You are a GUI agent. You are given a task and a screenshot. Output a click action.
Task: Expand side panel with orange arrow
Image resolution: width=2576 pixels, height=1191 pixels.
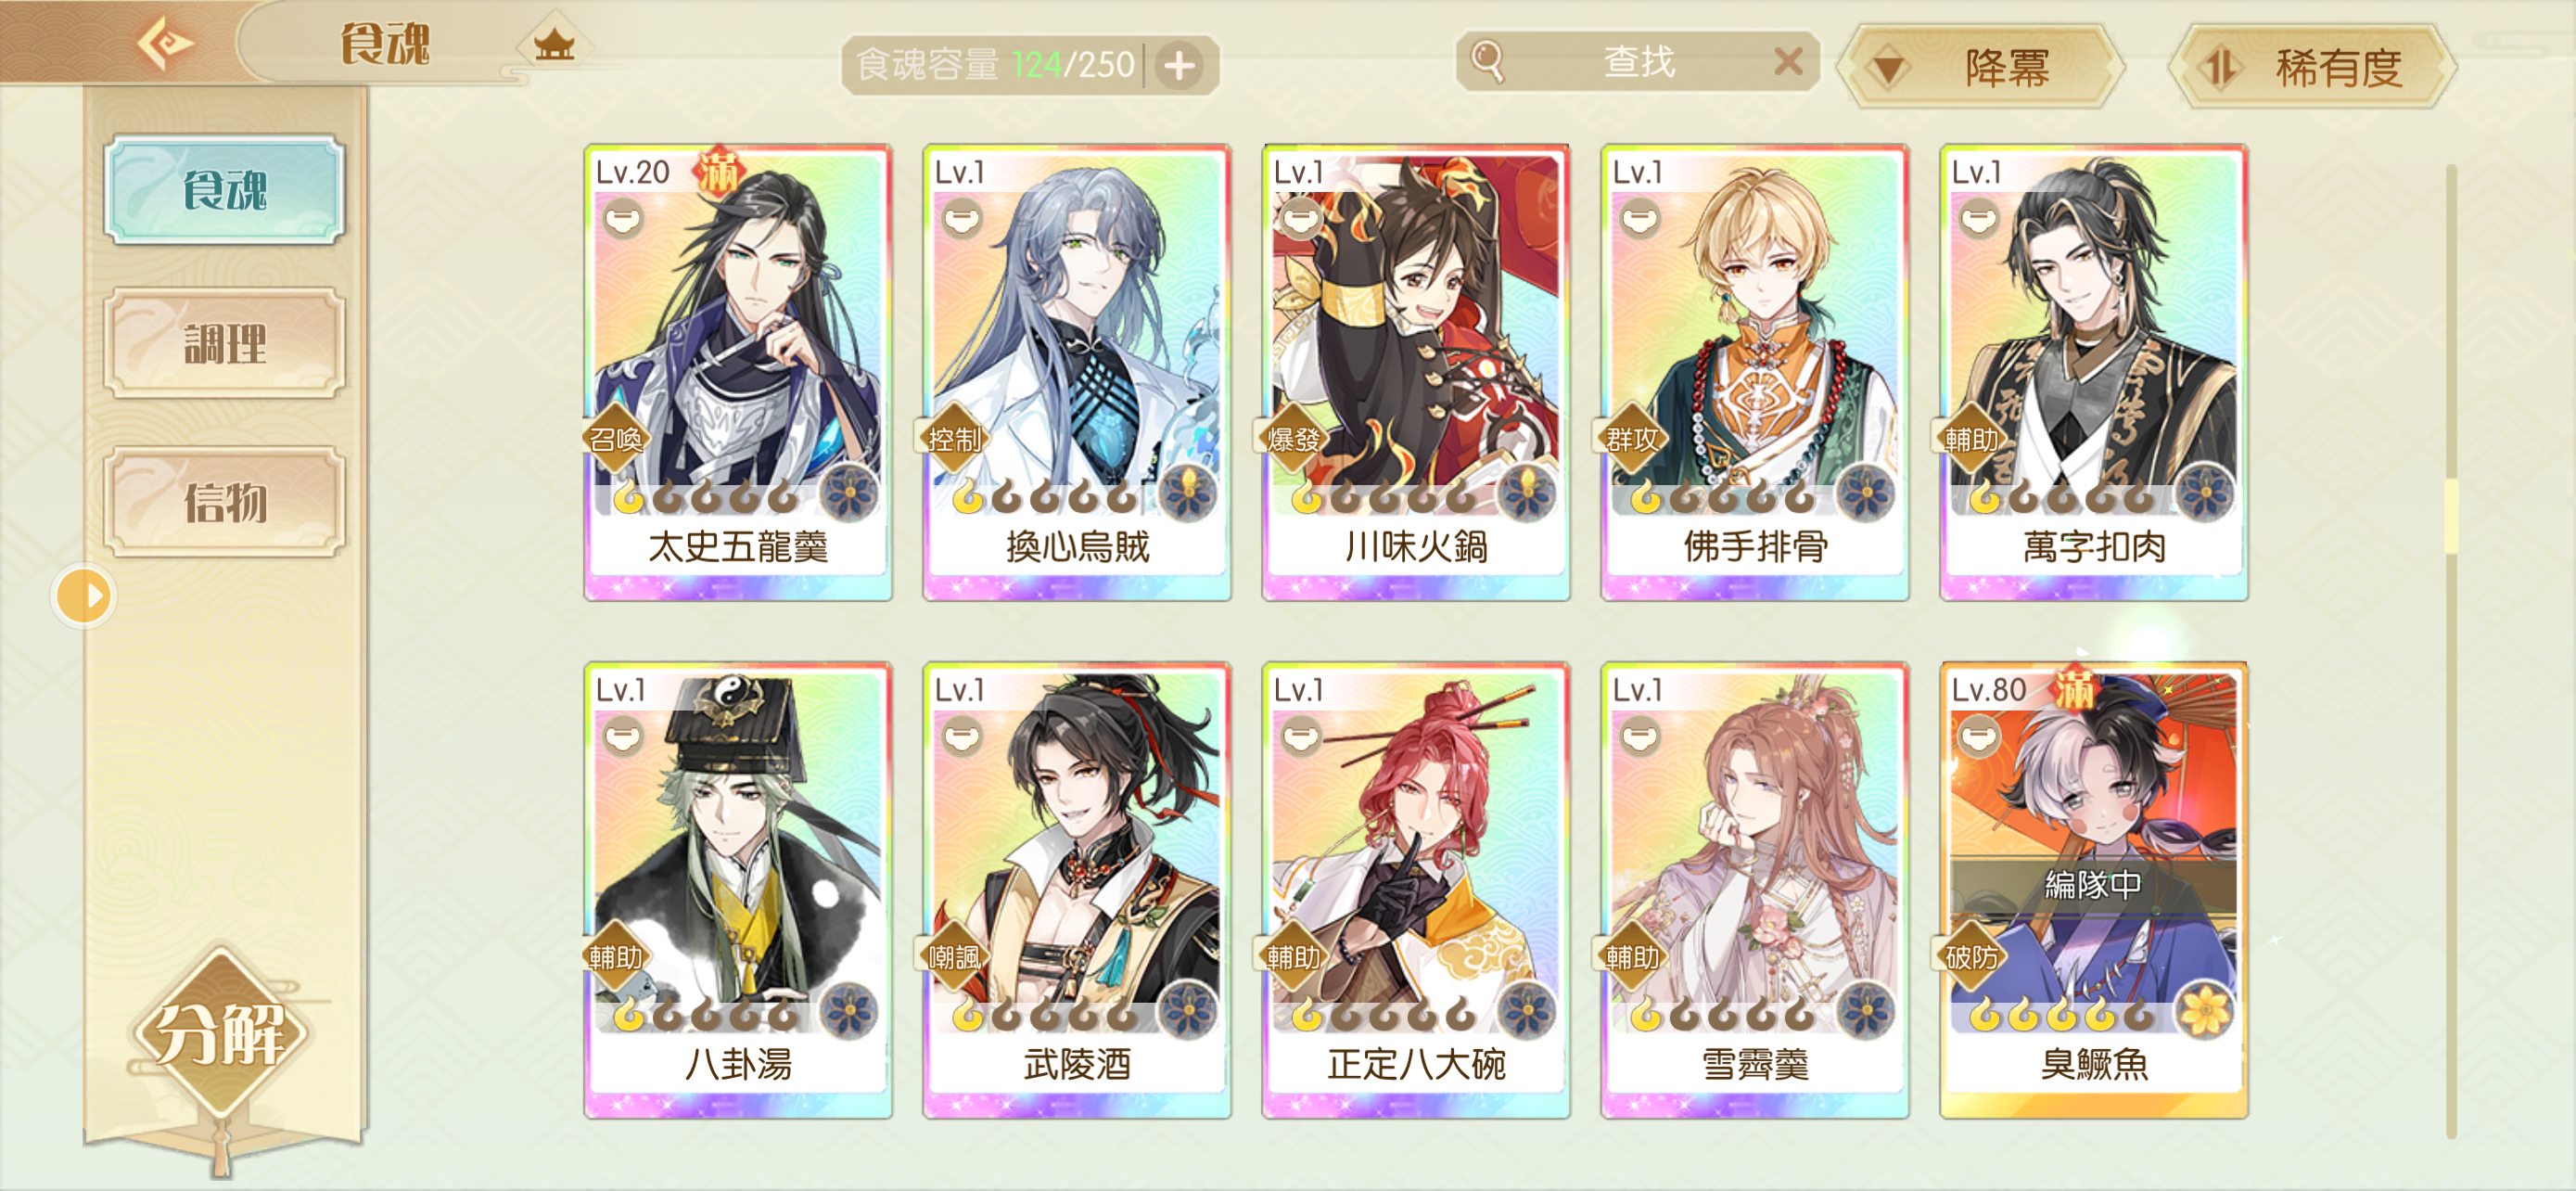coord(84,597)
